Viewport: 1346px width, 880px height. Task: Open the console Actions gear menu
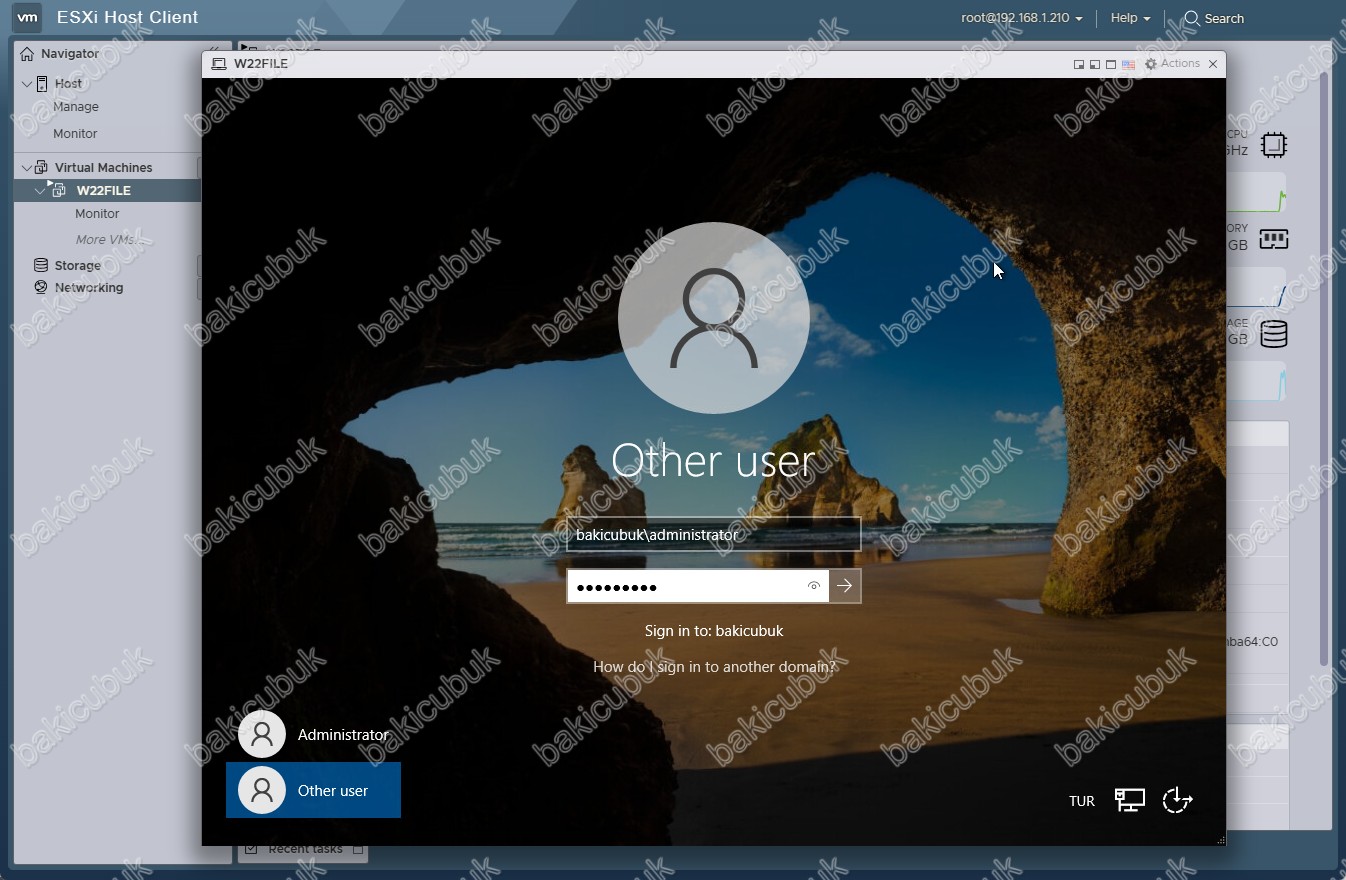pyautogui.click(x=1172, y=64)
